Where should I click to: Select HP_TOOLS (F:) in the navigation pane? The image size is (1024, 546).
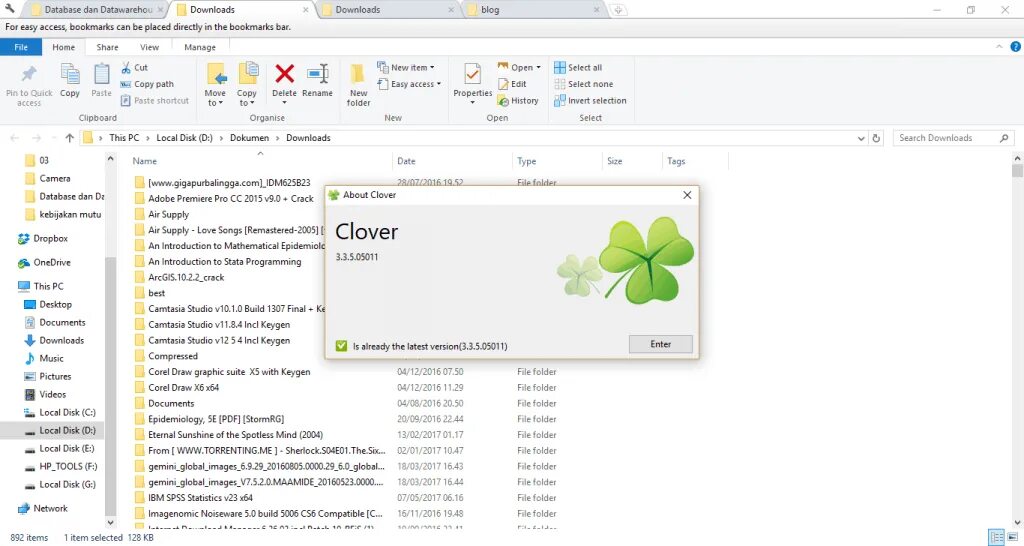(68, 466)
